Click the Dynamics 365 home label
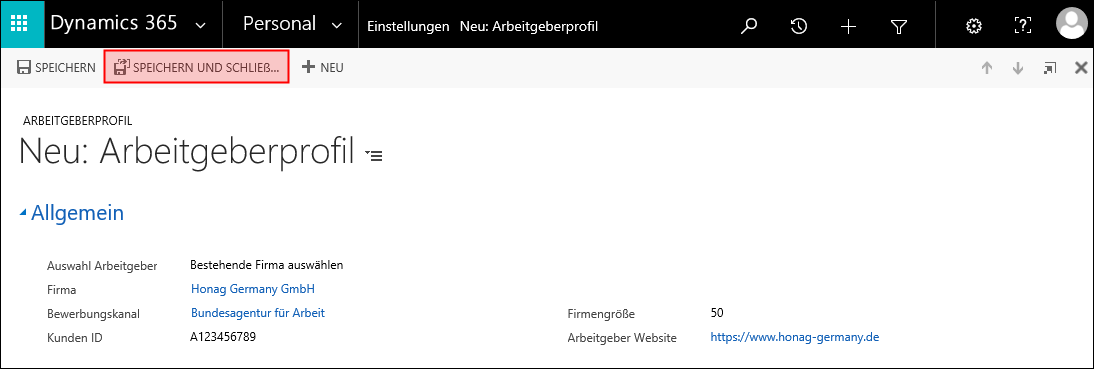This screenshot has width=1094, height=369. (114, 23)
